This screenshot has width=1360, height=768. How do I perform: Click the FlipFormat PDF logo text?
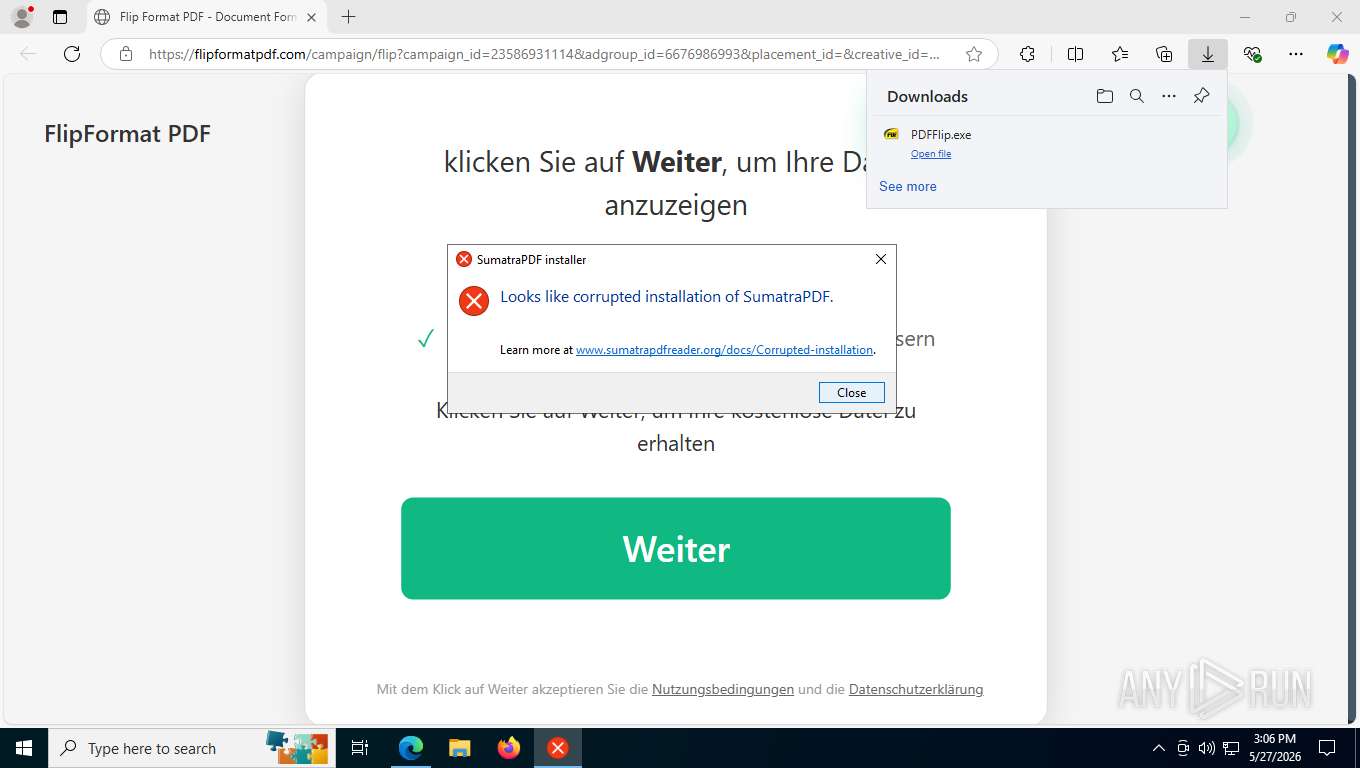pos(127,134)
